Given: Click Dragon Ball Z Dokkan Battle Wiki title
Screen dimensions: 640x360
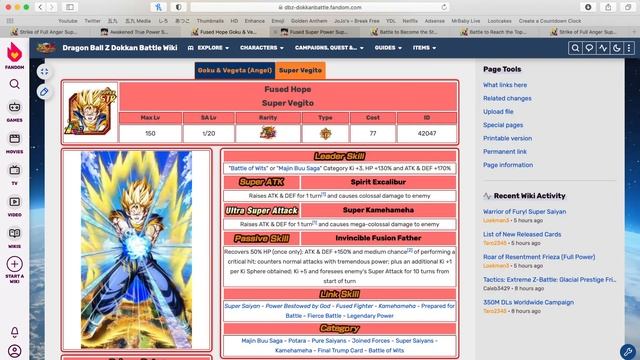Looking at the screenshot, I should (x=120, y=48).
